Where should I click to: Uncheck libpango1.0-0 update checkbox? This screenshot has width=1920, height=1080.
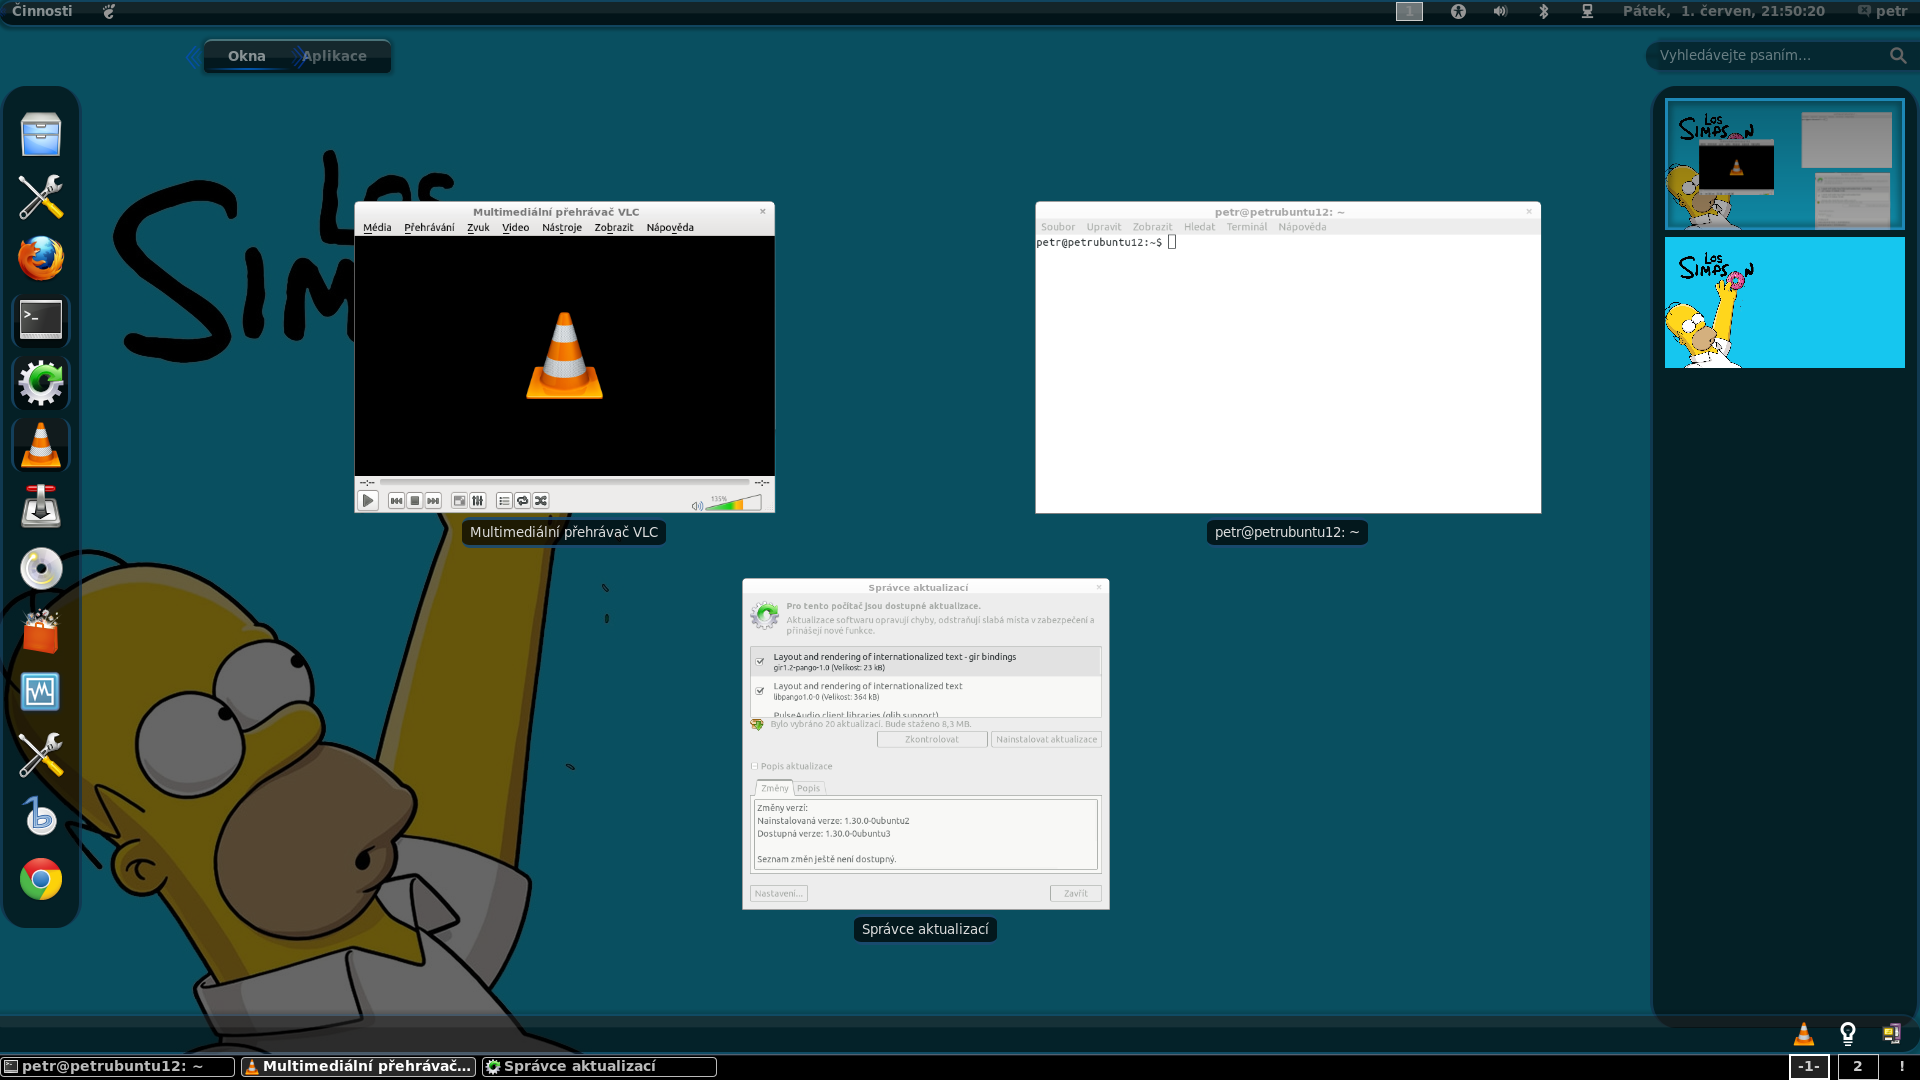click(x=760, y=691)
